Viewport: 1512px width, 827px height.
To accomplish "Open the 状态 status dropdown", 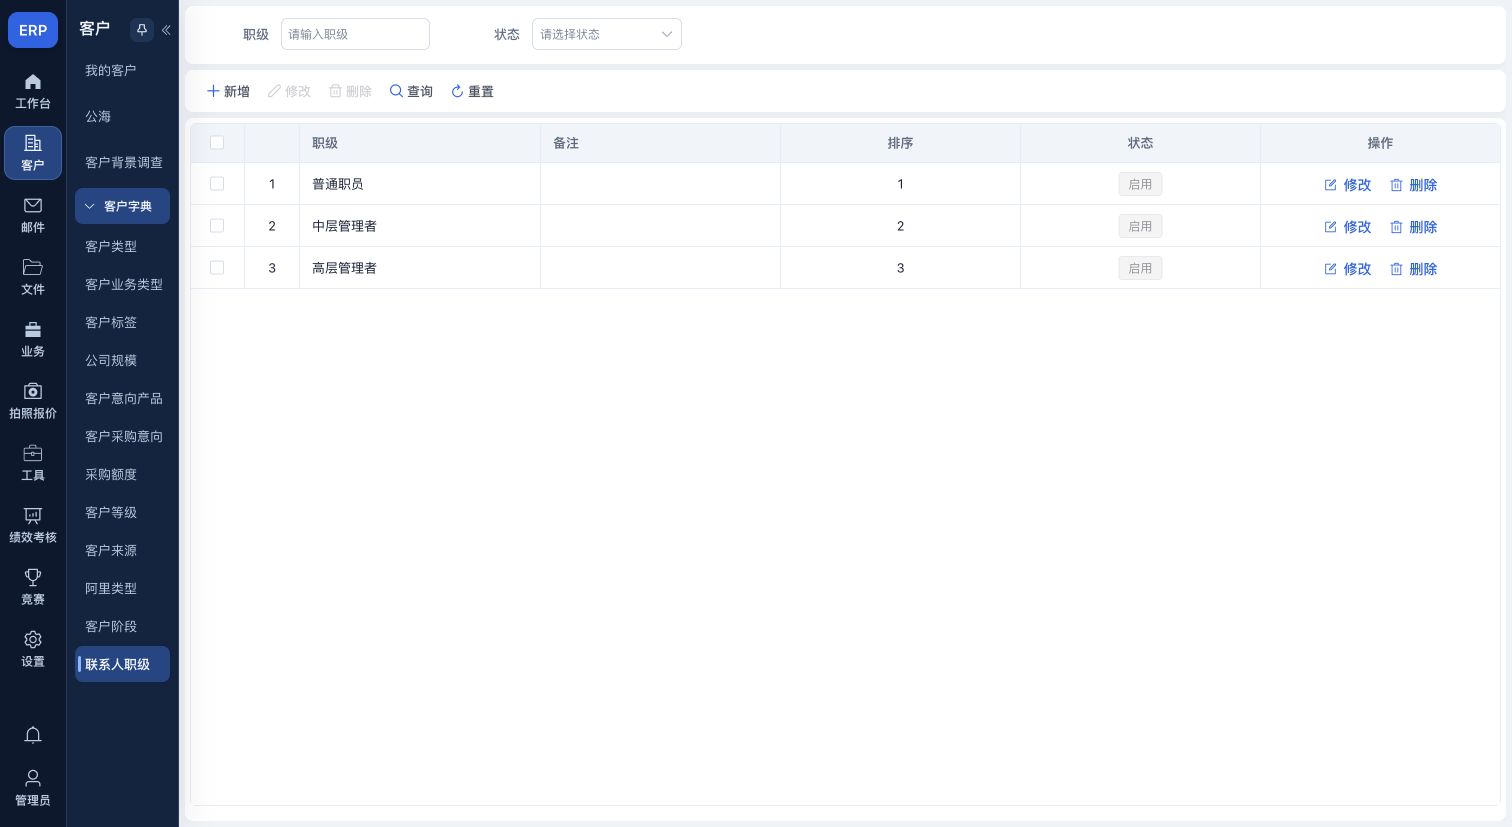I will [607, 34].
